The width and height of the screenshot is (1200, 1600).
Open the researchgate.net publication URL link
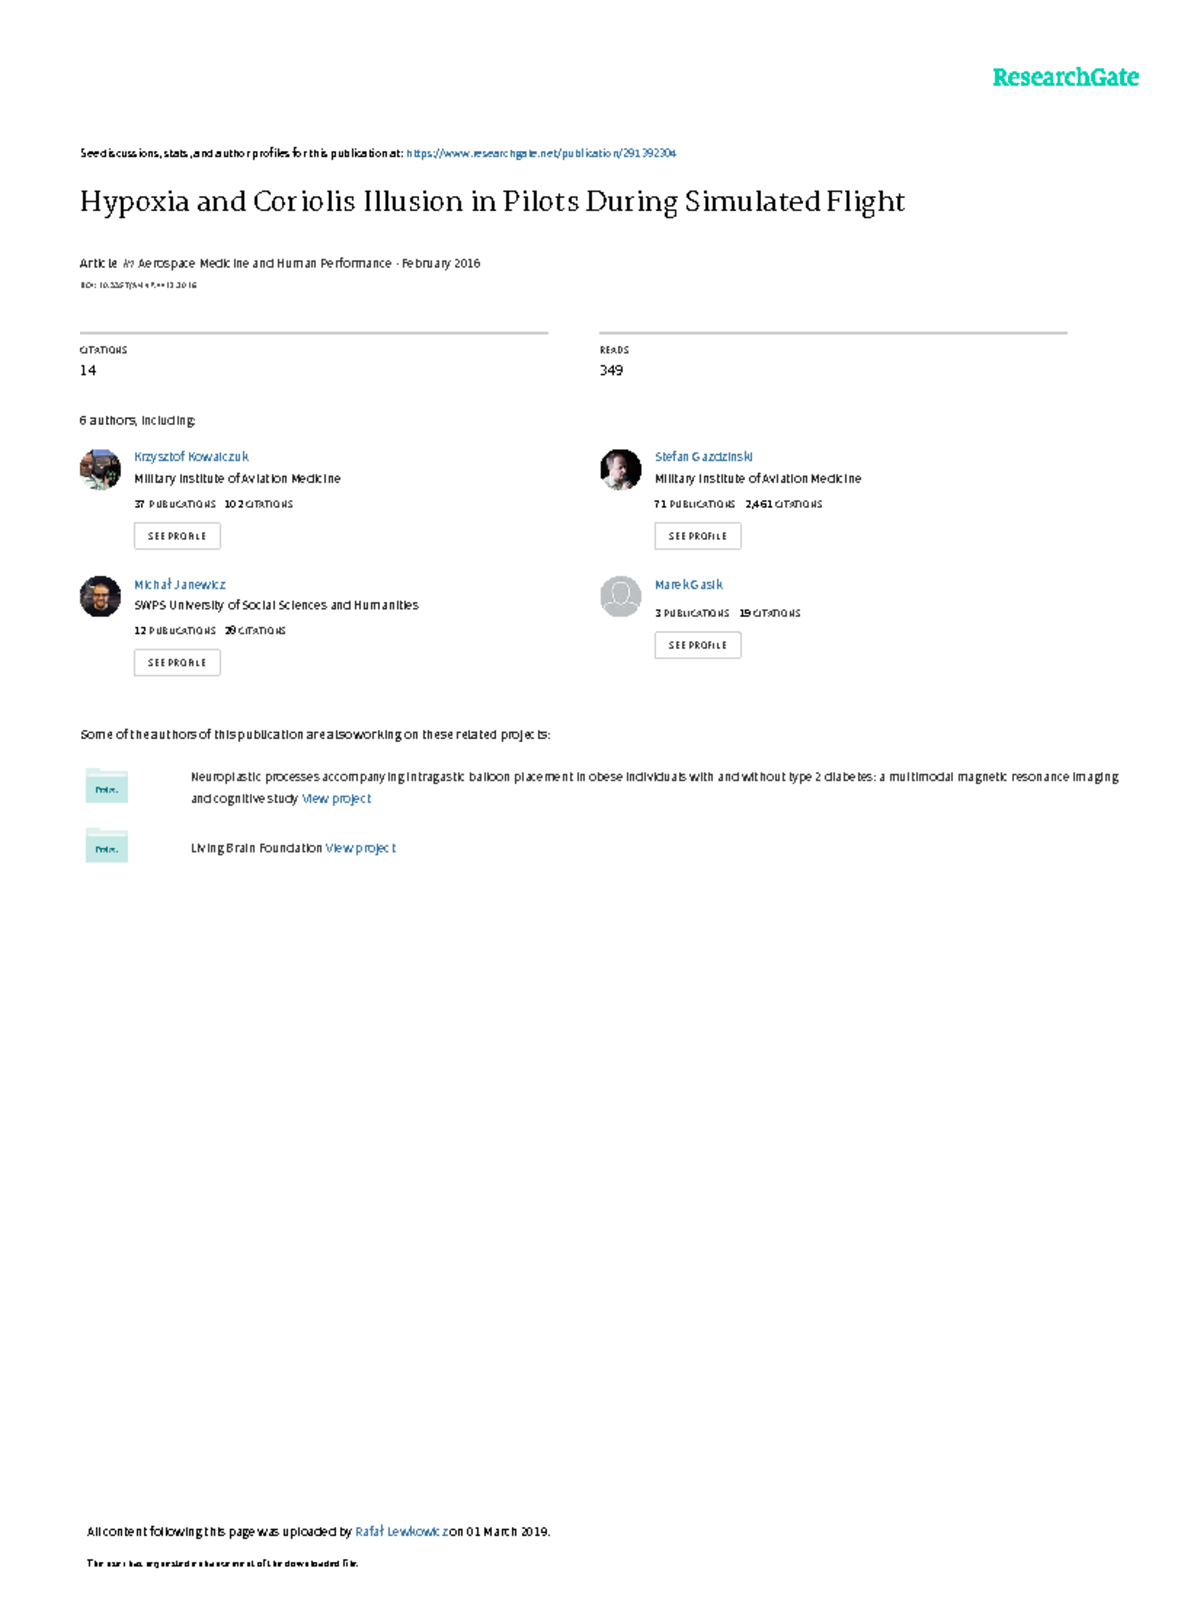(x=541, y=153)
